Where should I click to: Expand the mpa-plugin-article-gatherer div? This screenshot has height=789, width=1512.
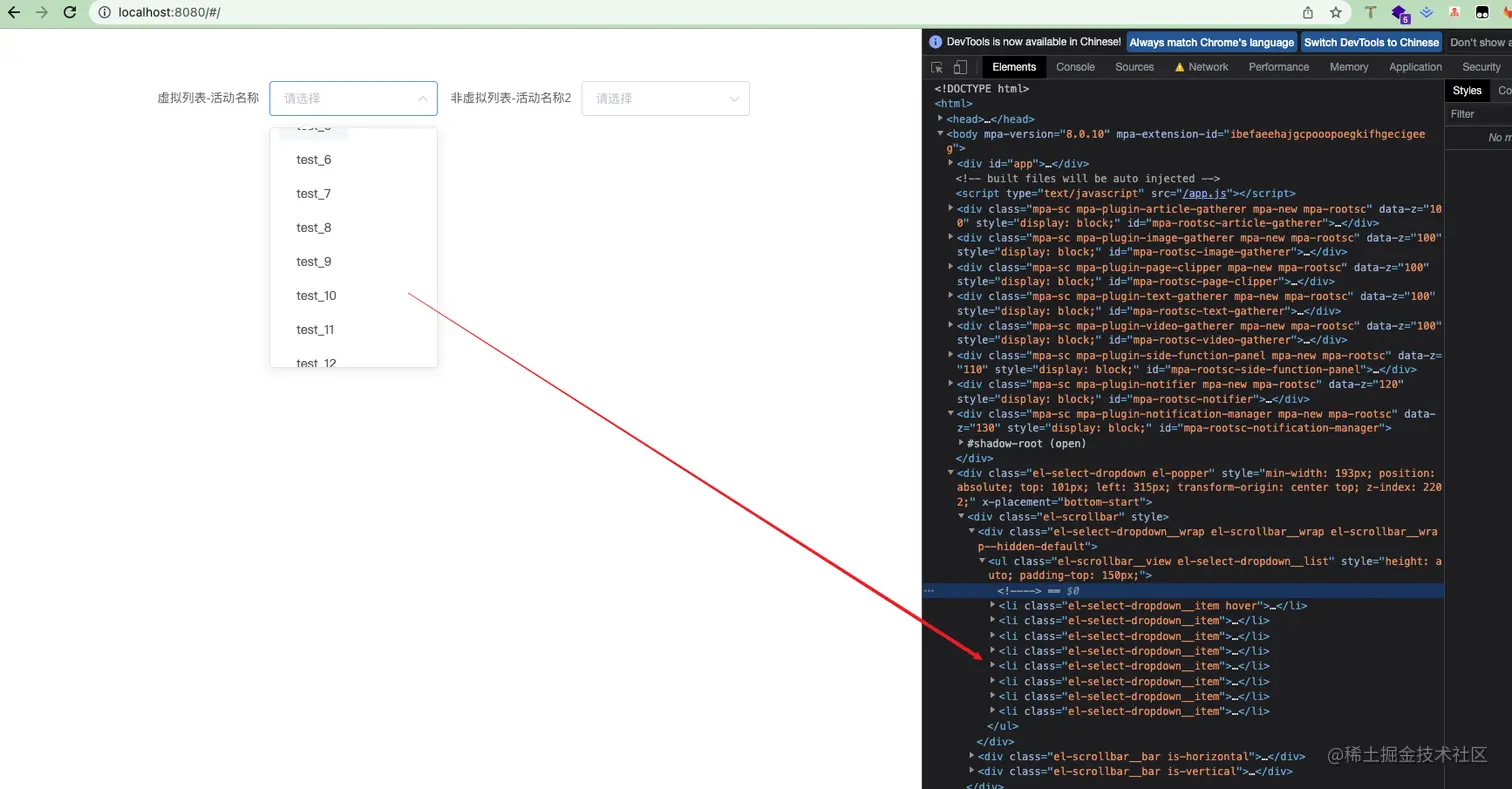(951, 209)
